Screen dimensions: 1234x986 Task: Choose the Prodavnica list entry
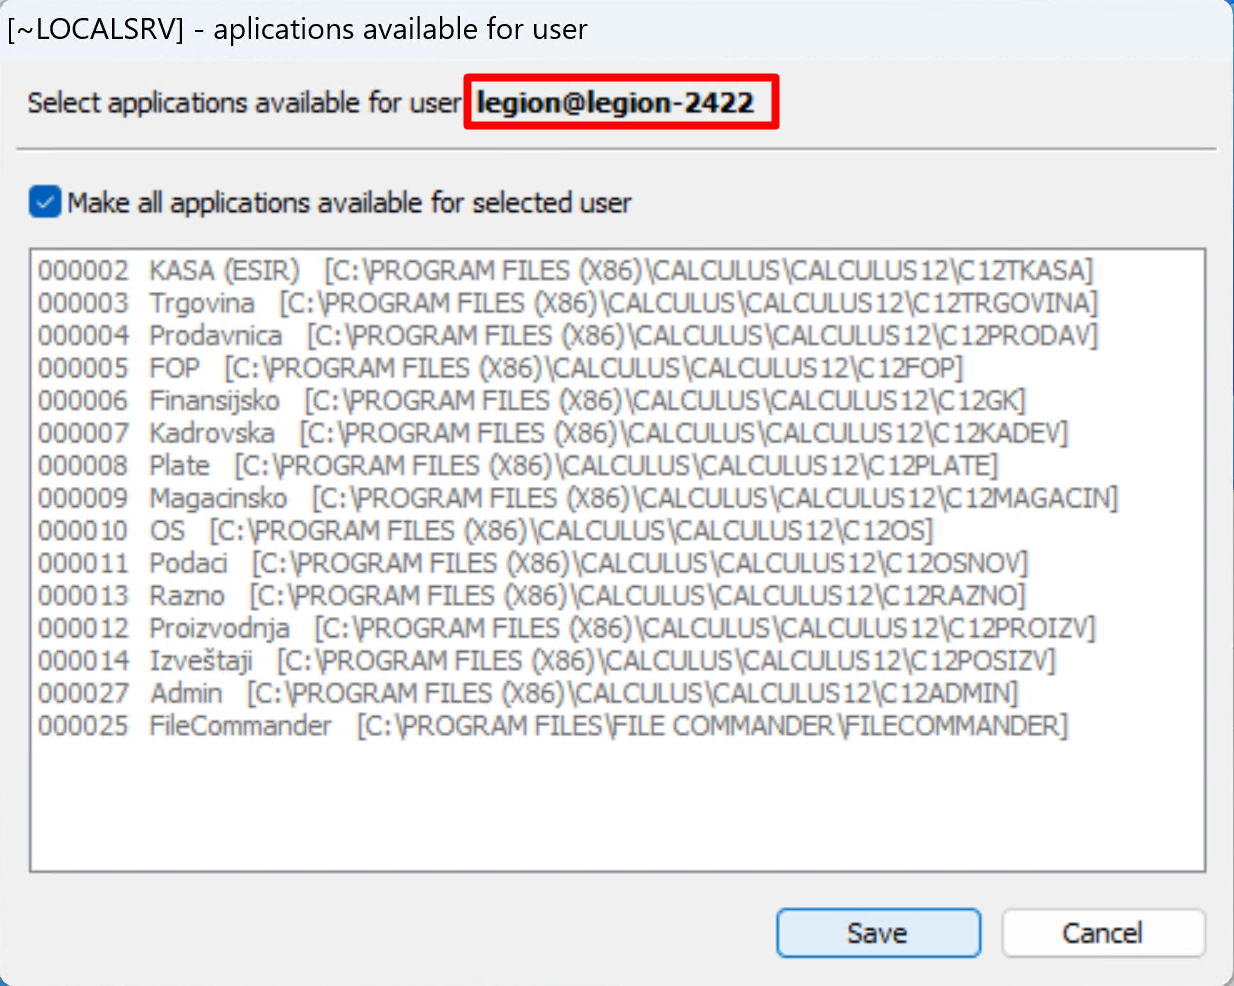click(567, 336)
